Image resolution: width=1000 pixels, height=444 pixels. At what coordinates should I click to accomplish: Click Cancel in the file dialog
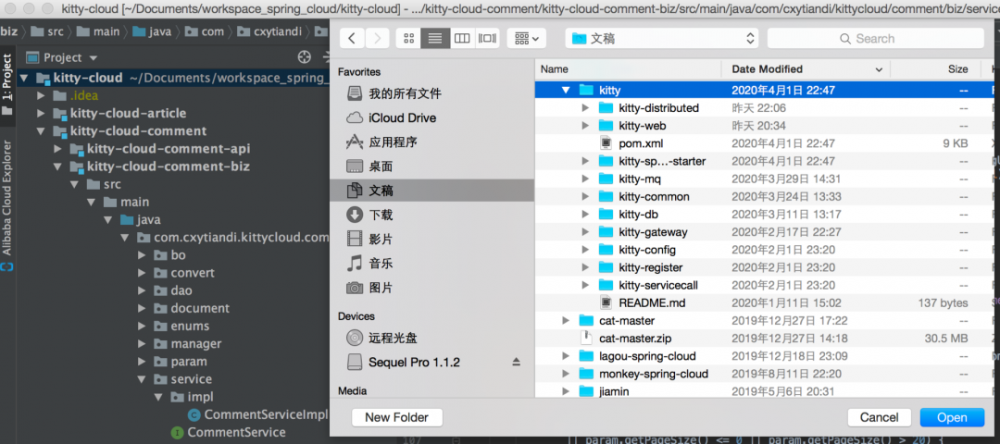click(879, 418)
